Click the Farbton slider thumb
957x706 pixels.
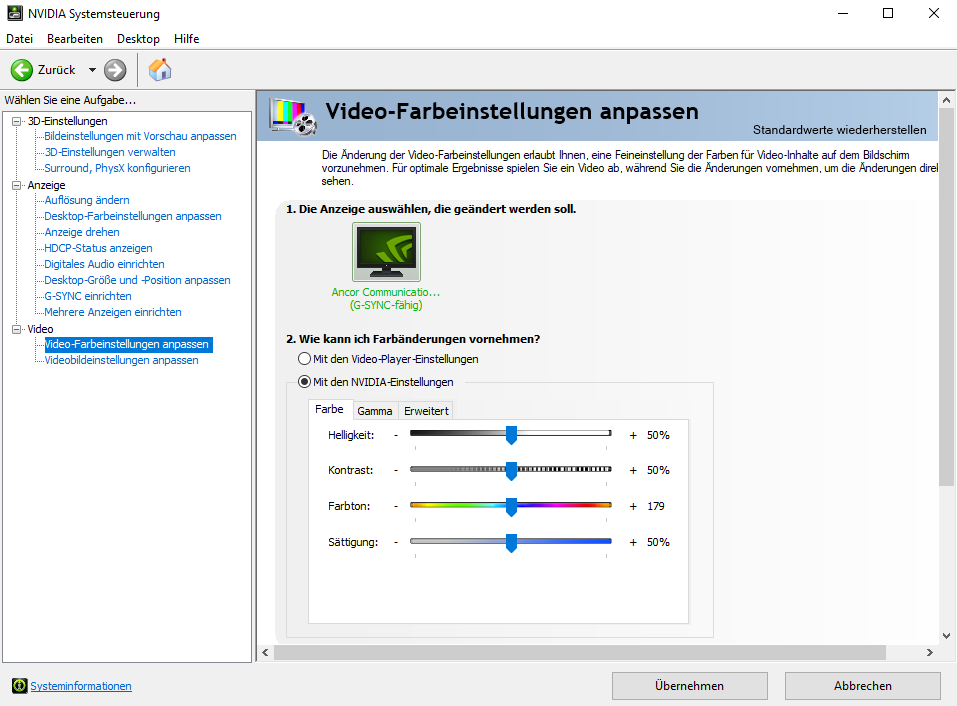(511, 506)
